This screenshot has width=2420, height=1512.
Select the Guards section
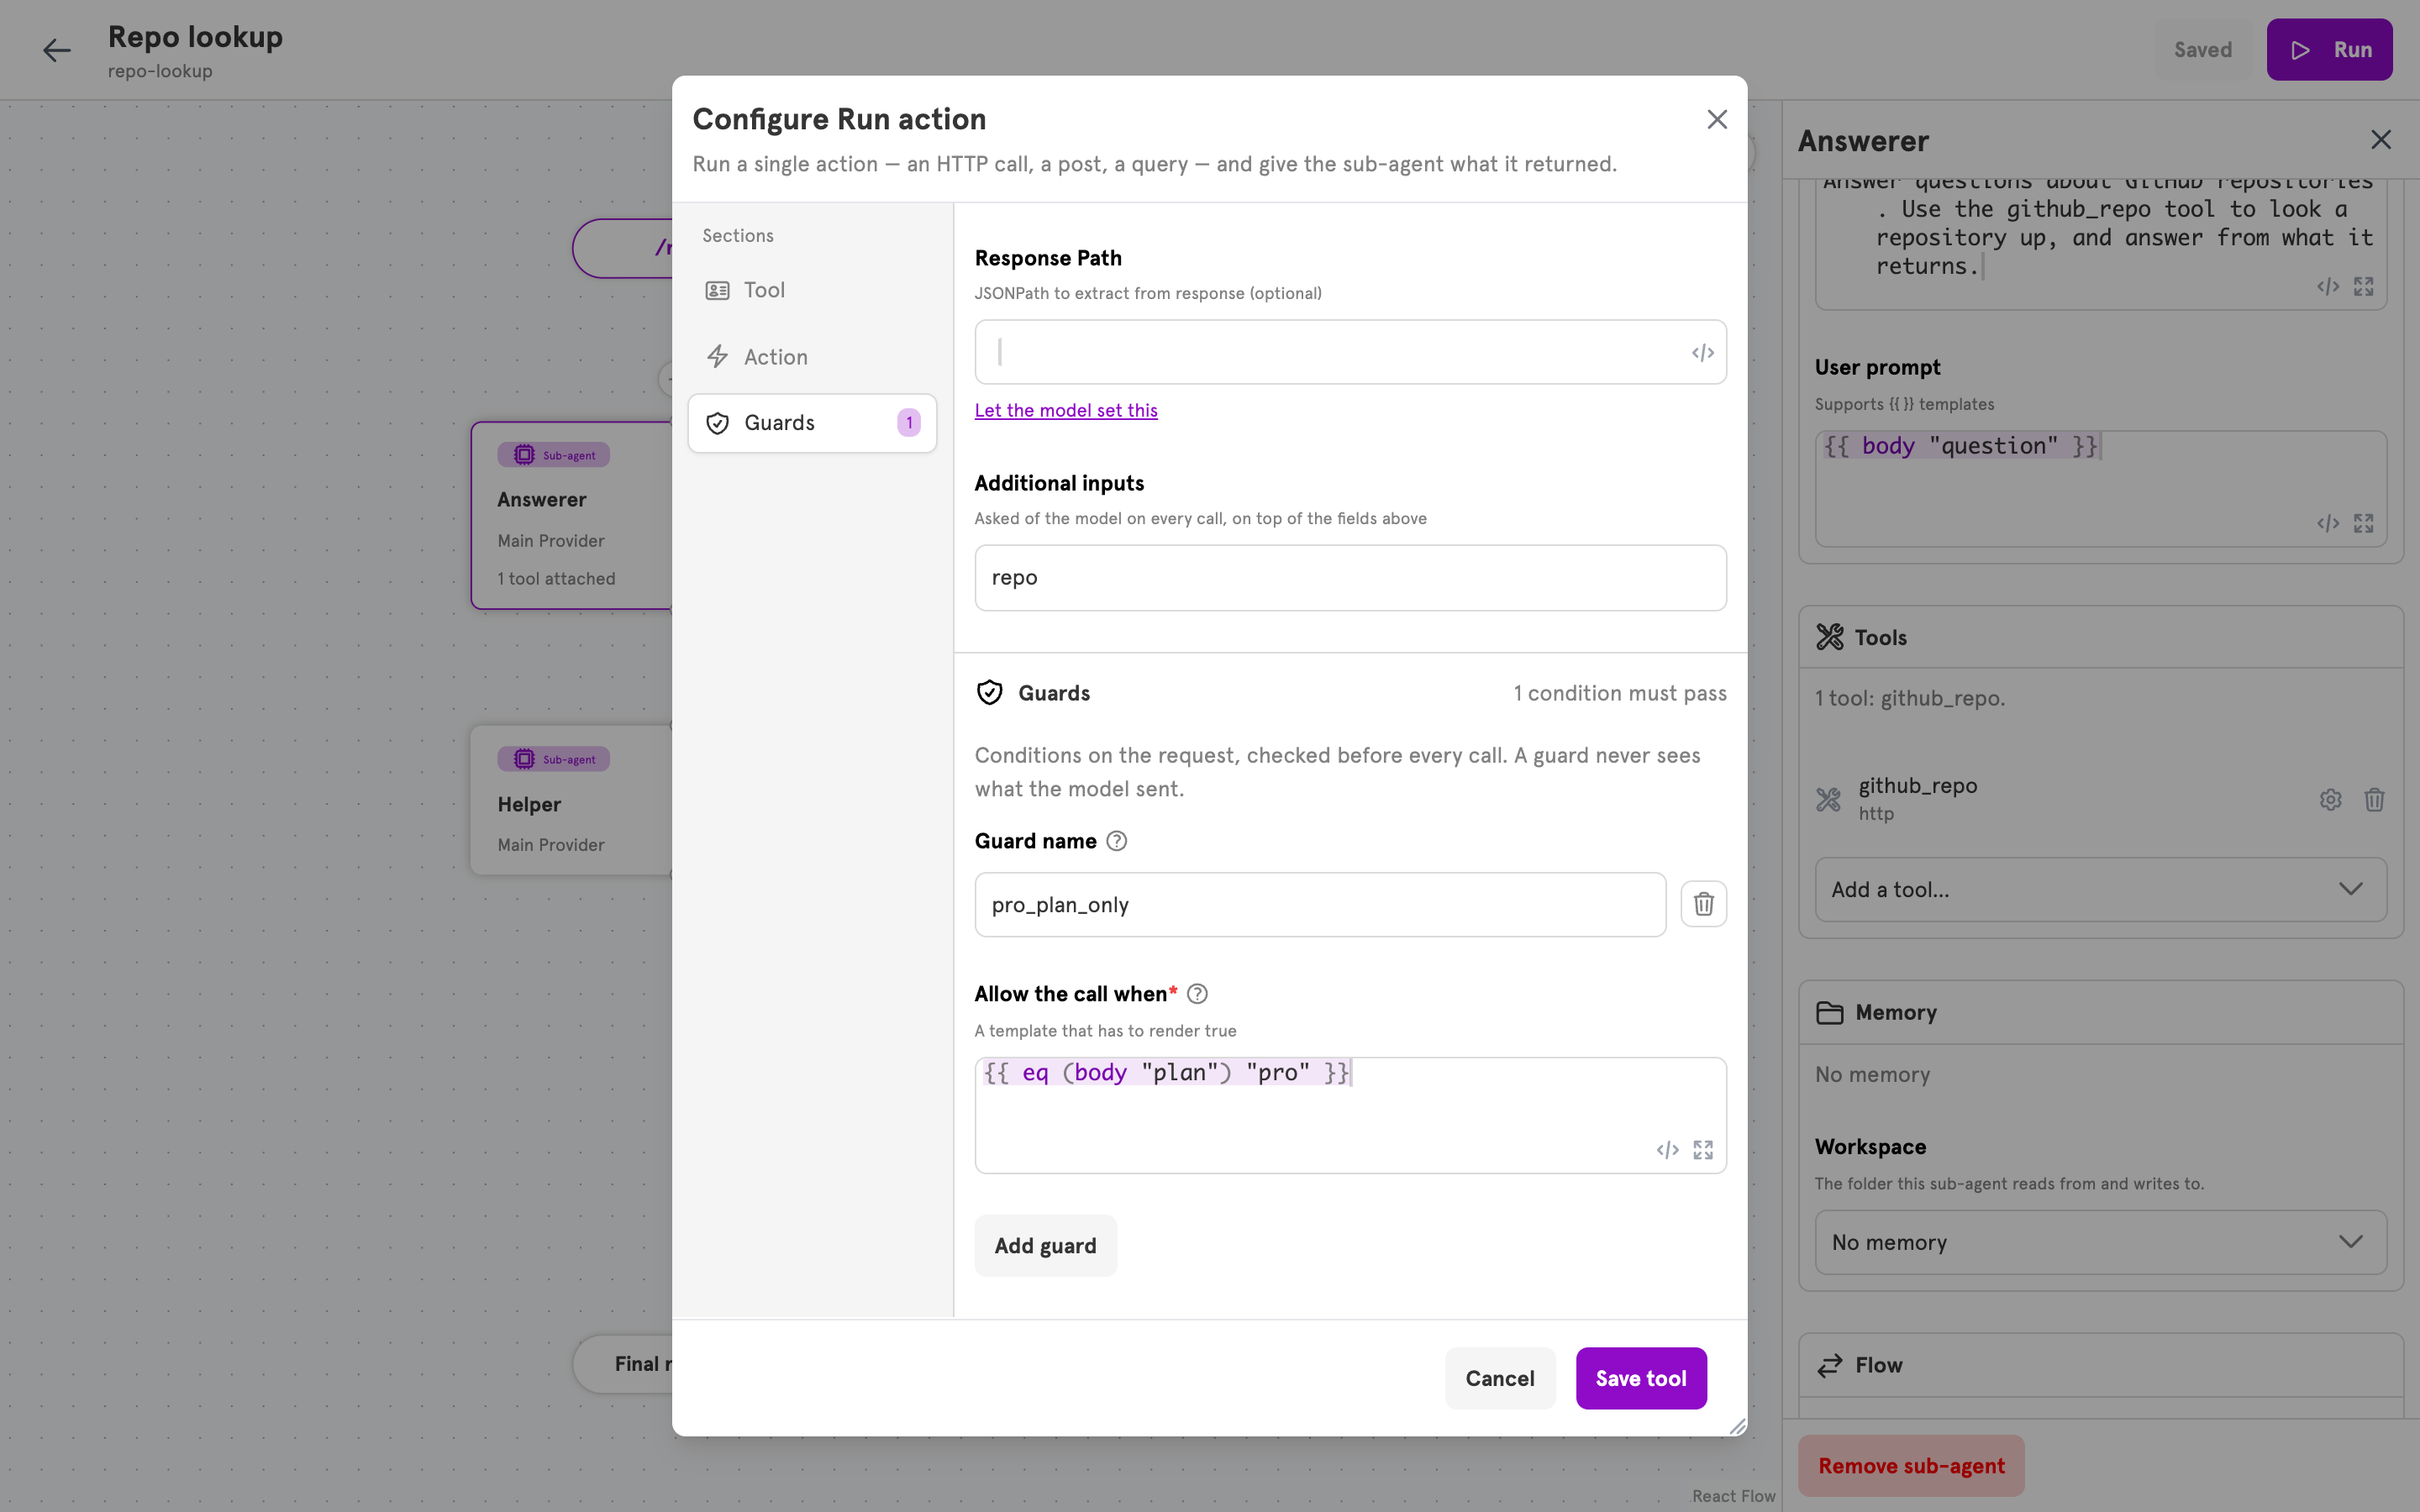coord(812,423)
